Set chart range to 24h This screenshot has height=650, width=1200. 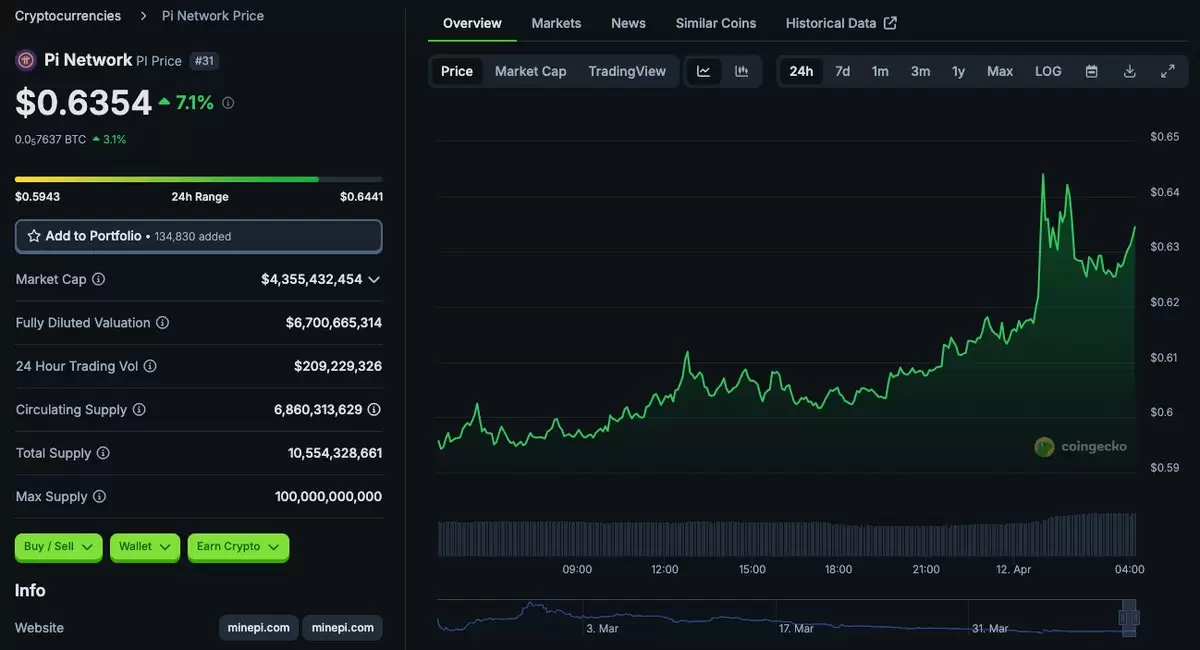[801, 71]
